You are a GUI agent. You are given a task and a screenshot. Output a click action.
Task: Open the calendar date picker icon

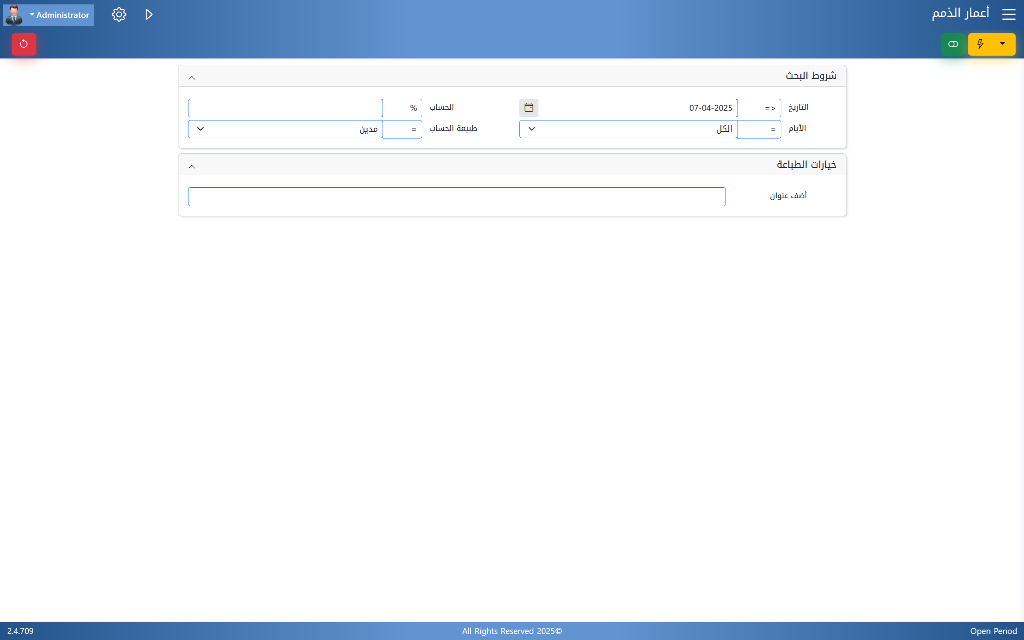[529, 108]
